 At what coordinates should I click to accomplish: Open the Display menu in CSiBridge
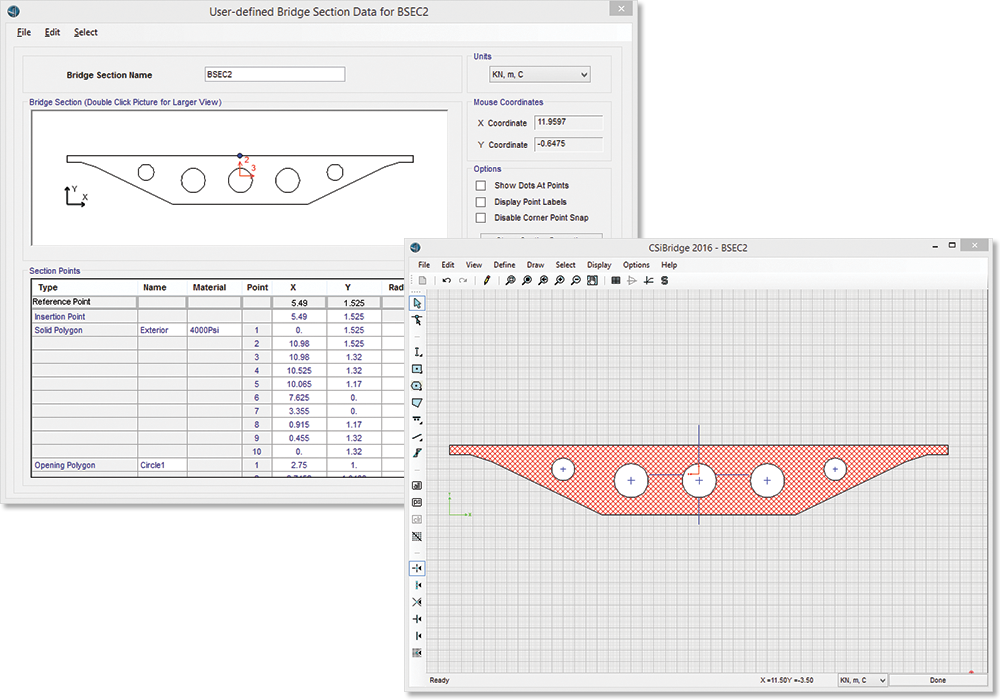599,265
